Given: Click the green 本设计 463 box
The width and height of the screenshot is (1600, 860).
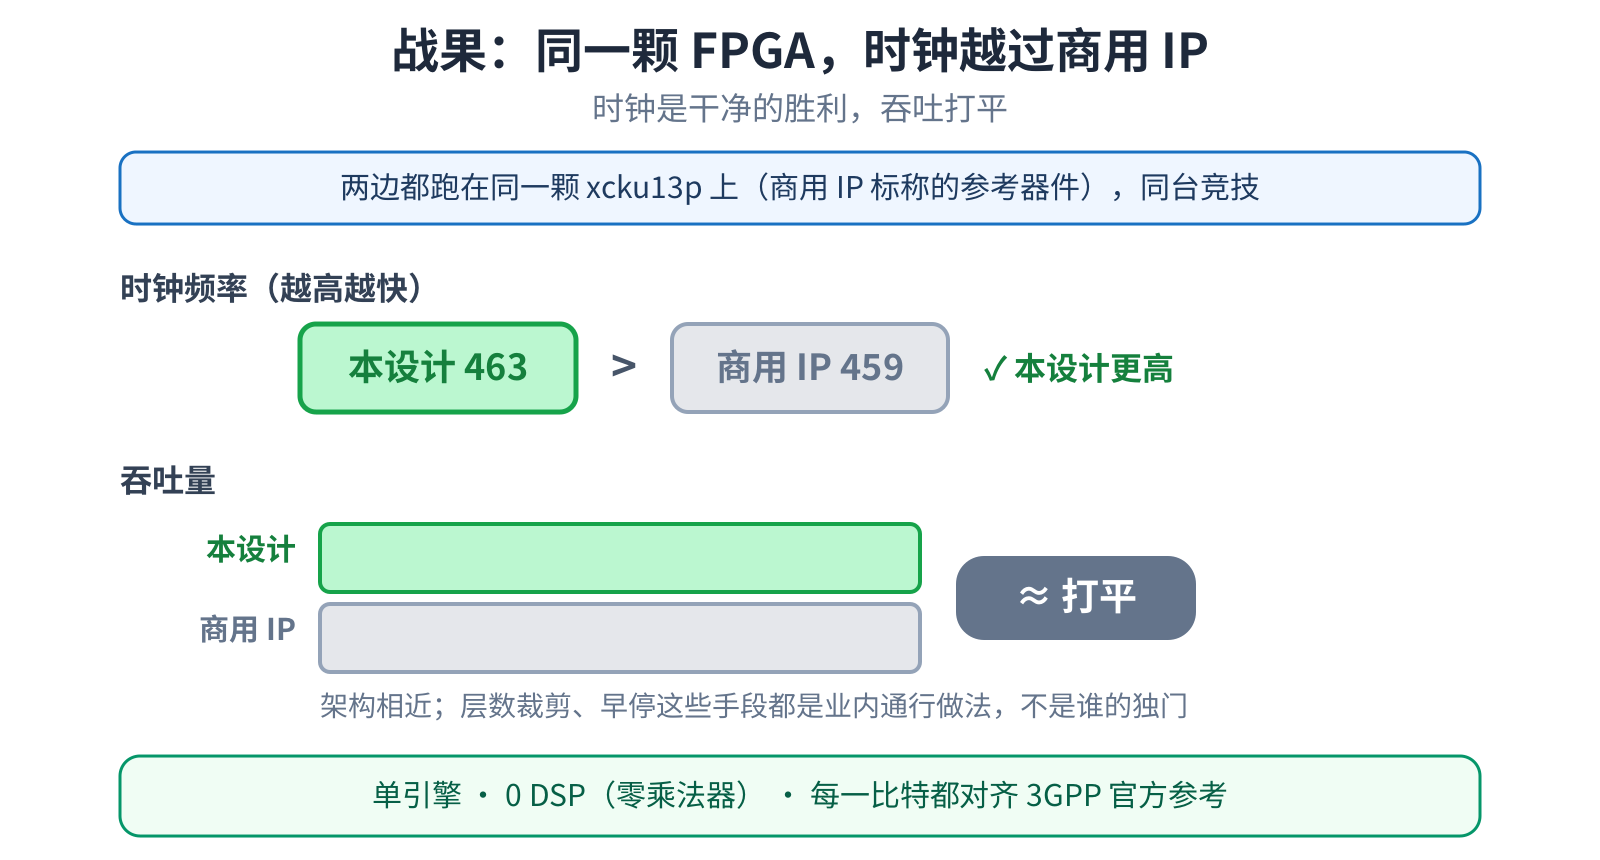Looking at the screenshot, I should click(x=438, y=368).
